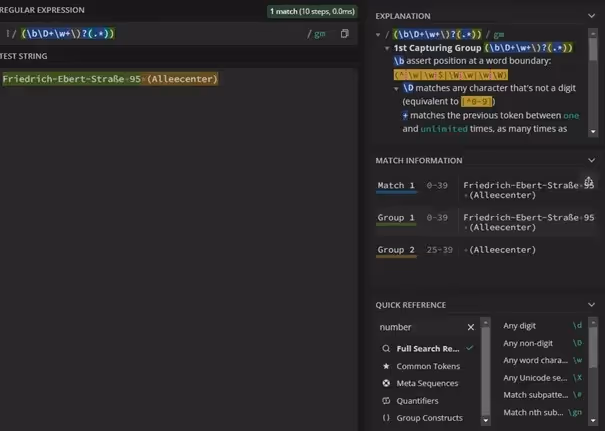Viewport: 605px width, 431px height.
Task: Collapse the Explanation panel
Action: point(591,16)
